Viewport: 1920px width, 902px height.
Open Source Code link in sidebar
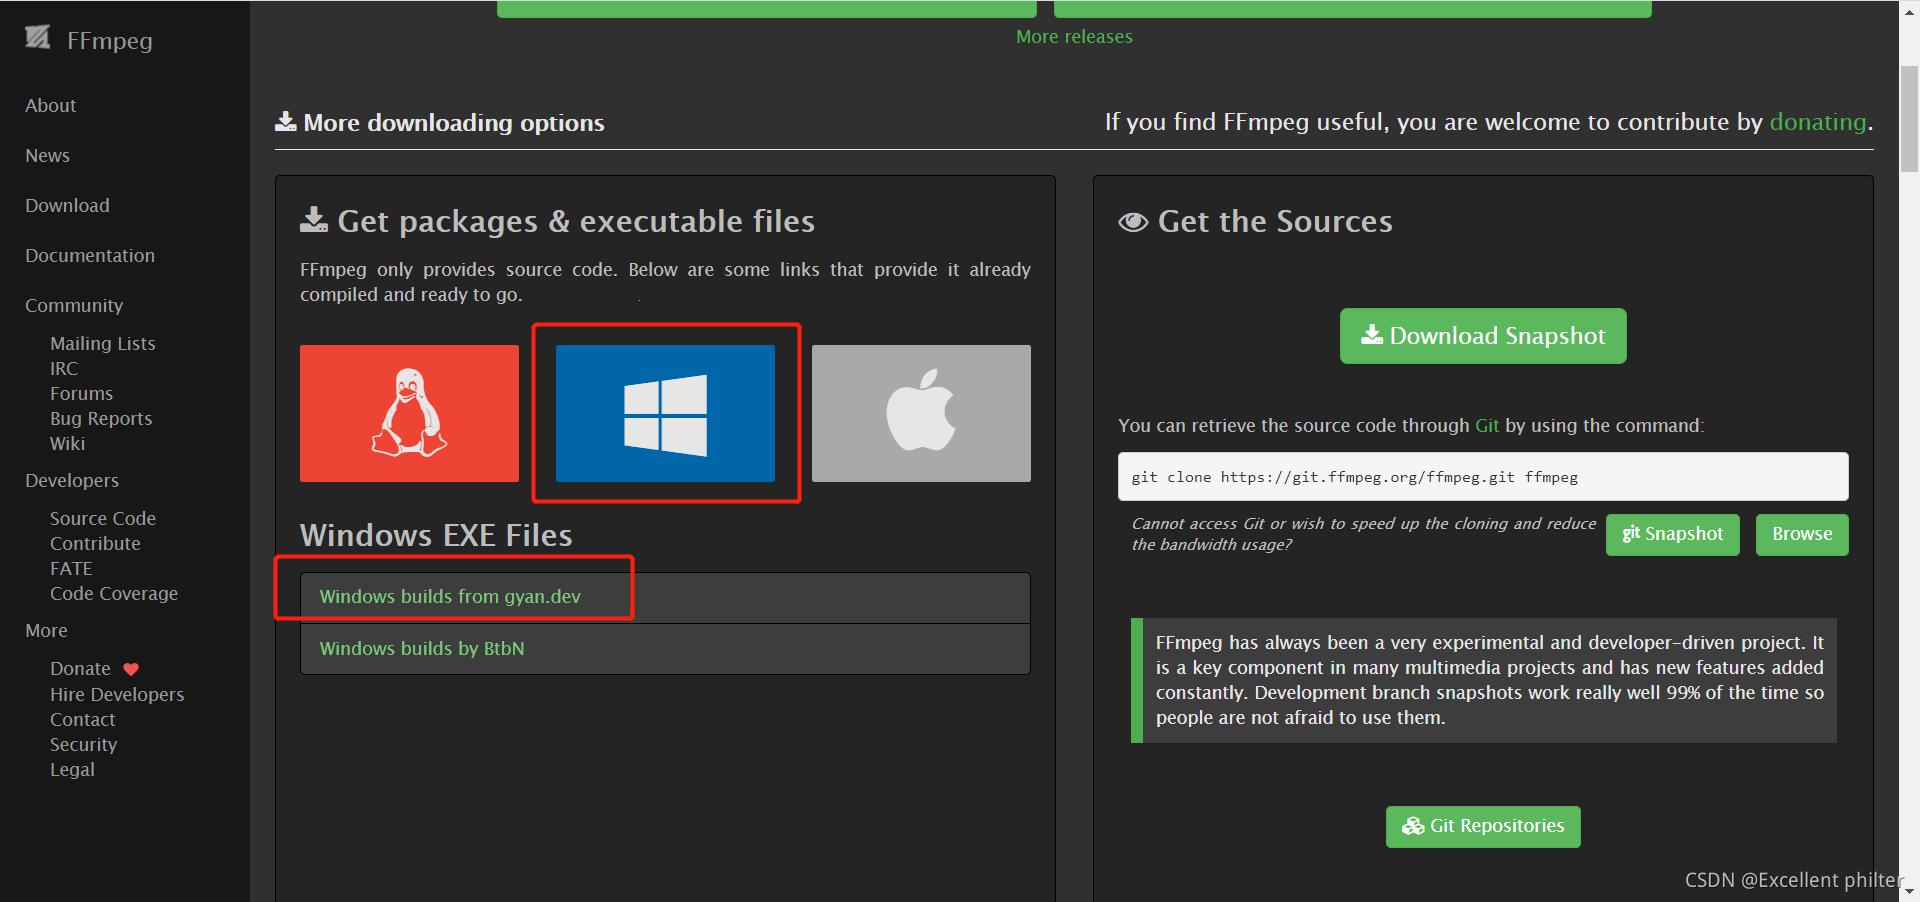[103, 518]
